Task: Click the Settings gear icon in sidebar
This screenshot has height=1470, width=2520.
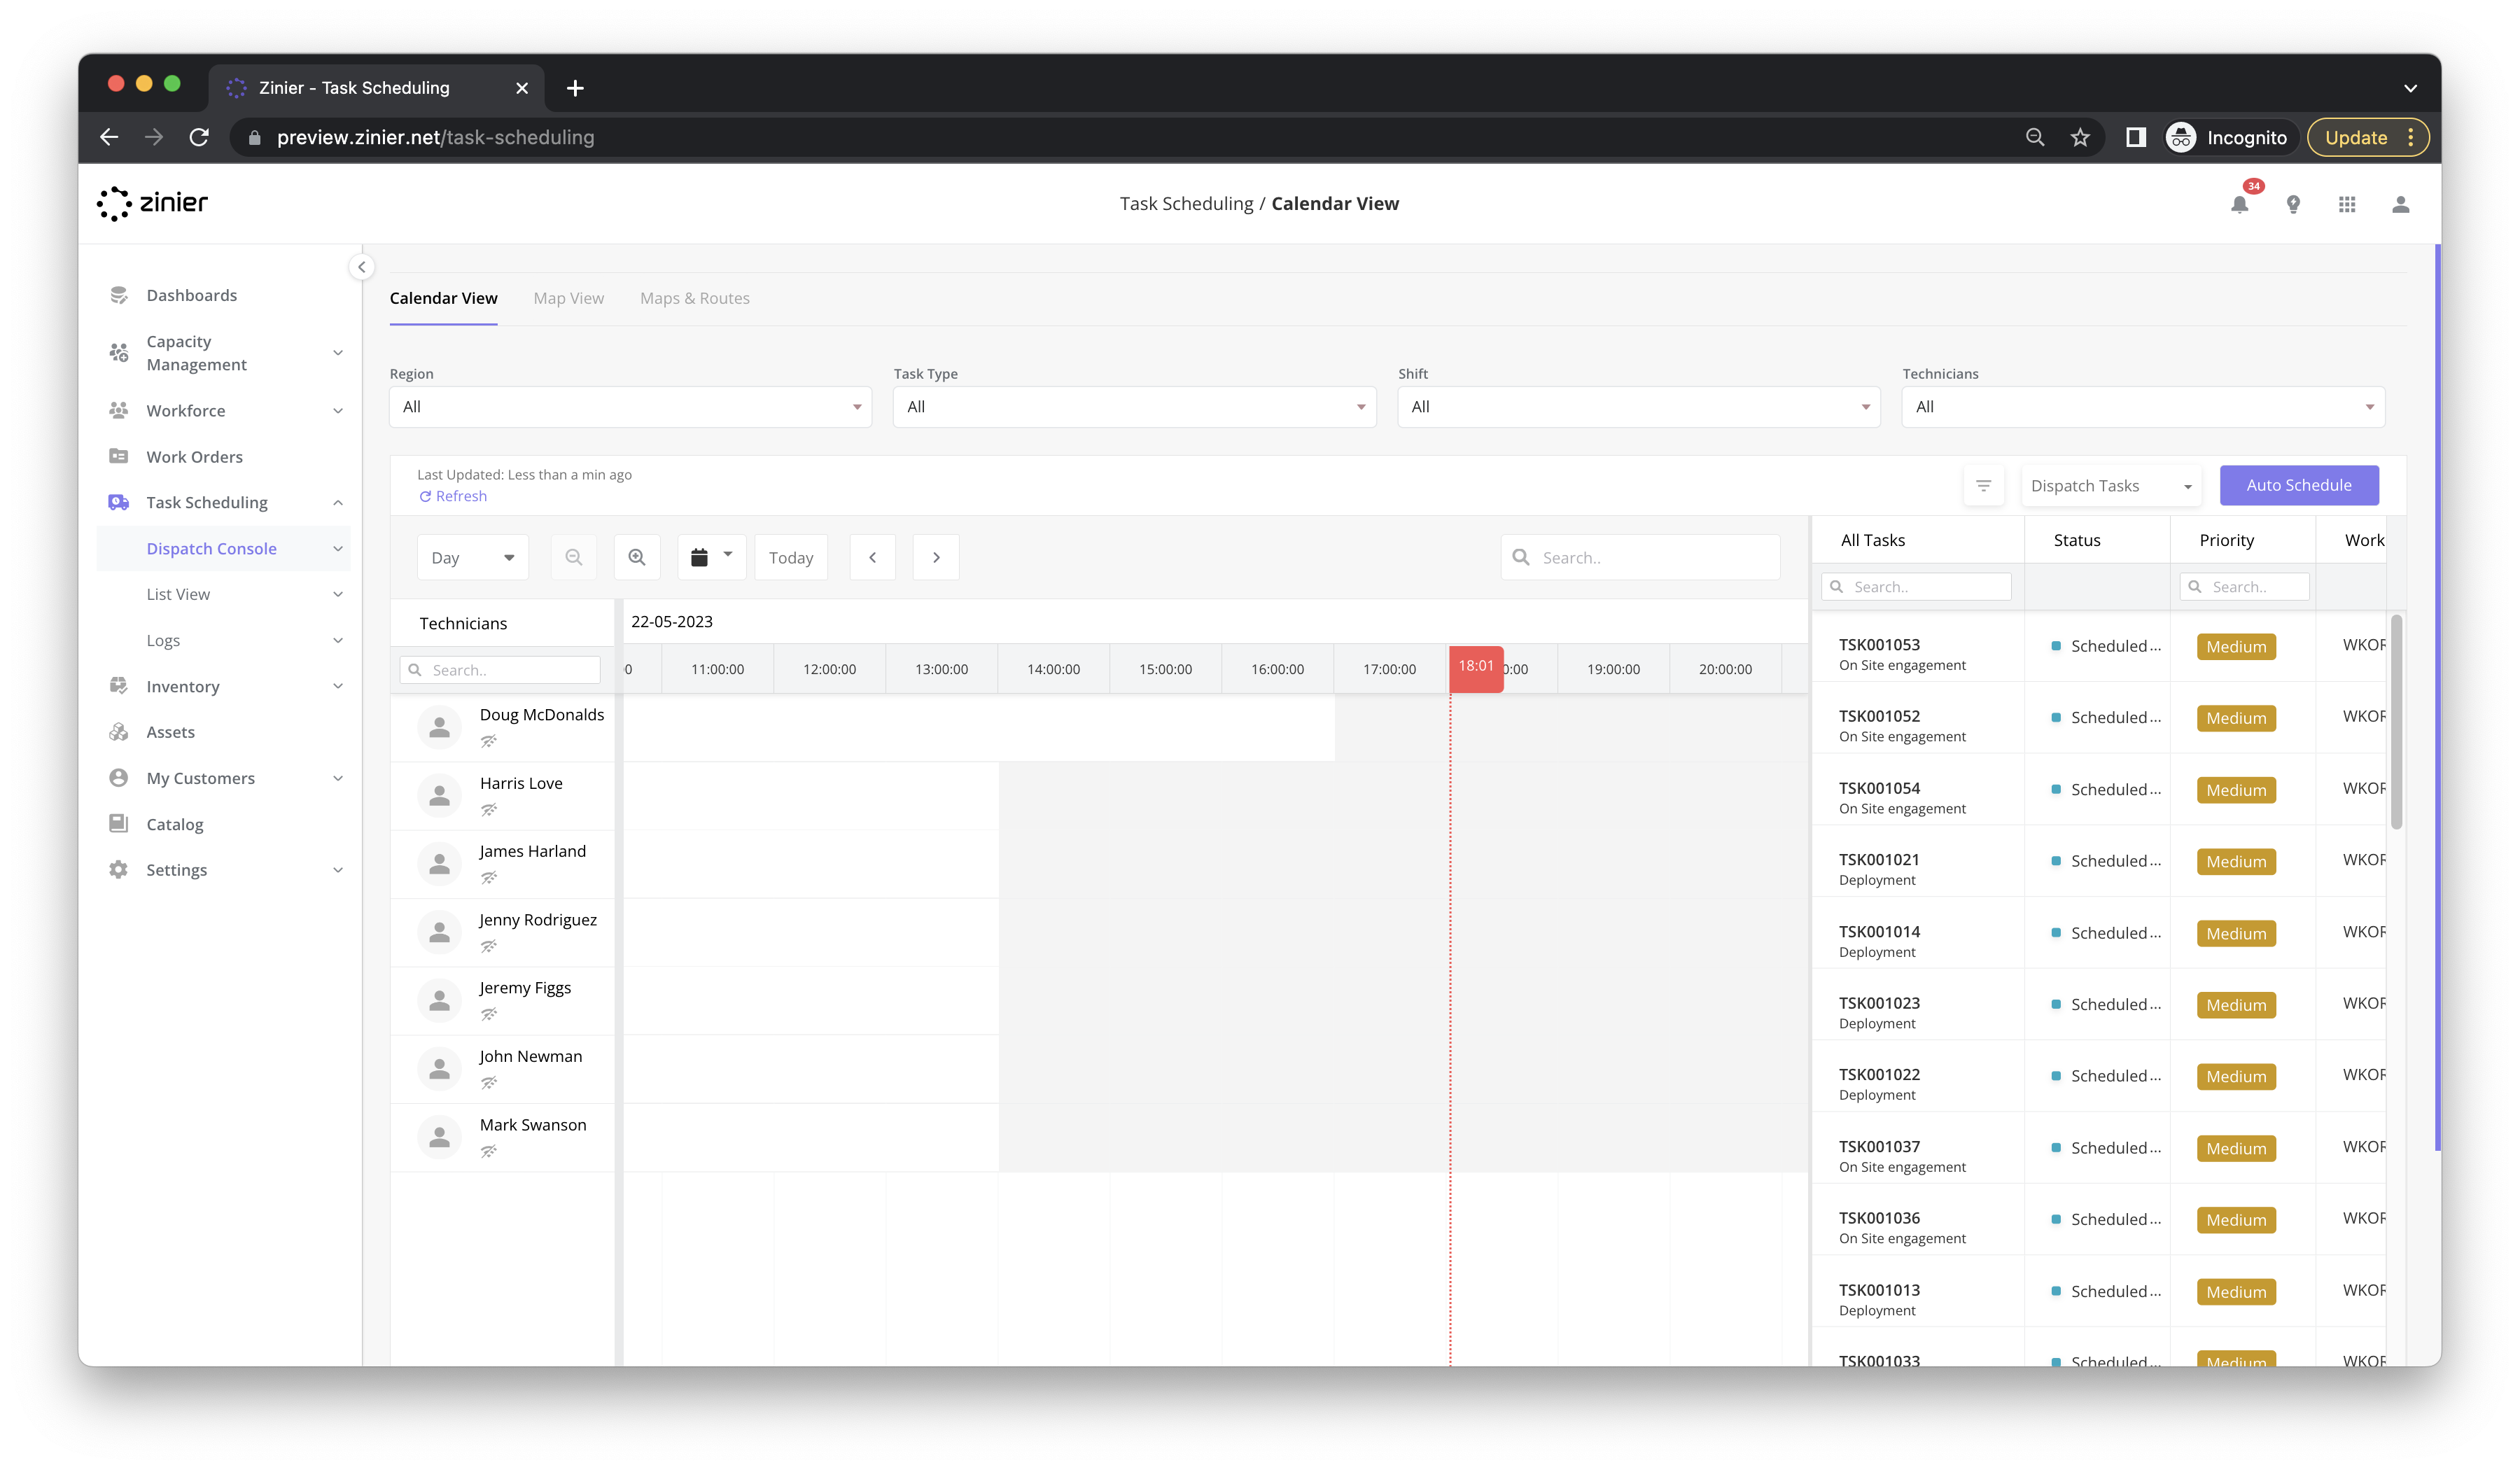Action: point(119,870)
